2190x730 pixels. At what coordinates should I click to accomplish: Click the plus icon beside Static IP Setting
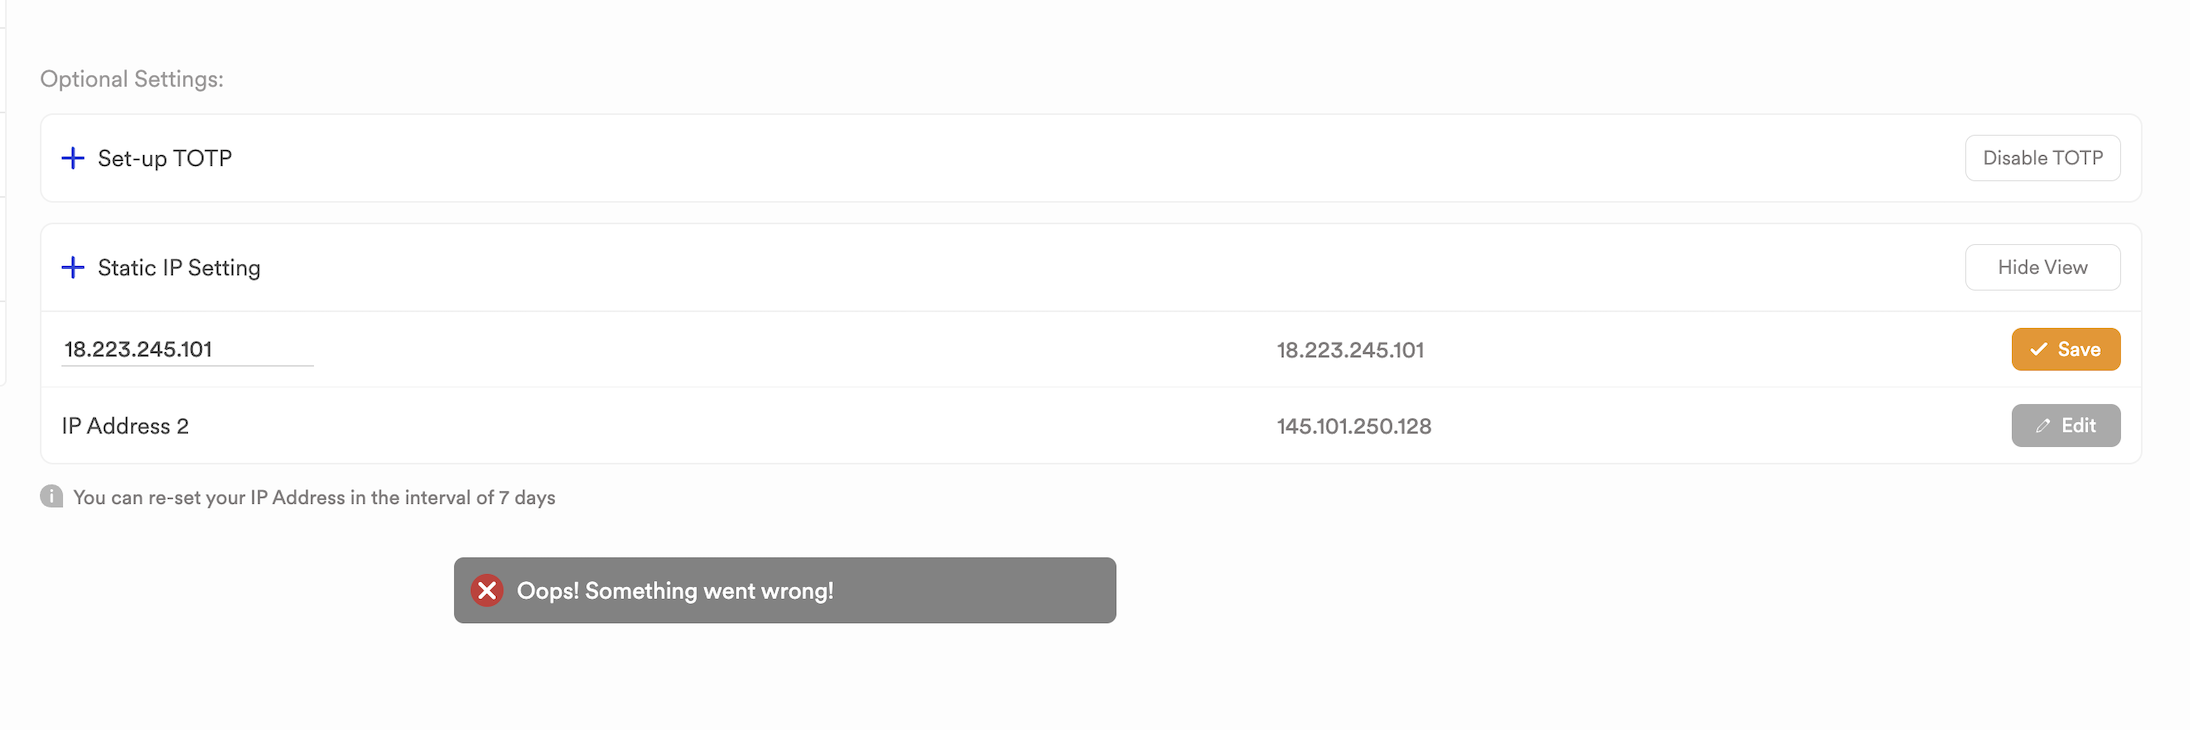click(x=73, y=267)
